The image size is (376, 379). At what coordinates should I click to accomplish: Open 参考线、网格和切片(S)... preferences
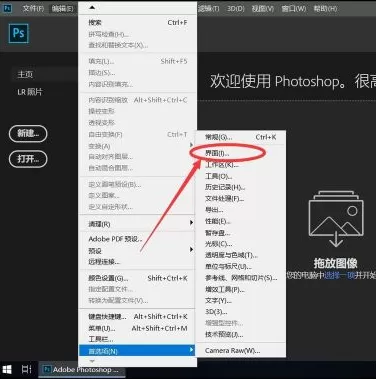241,278
